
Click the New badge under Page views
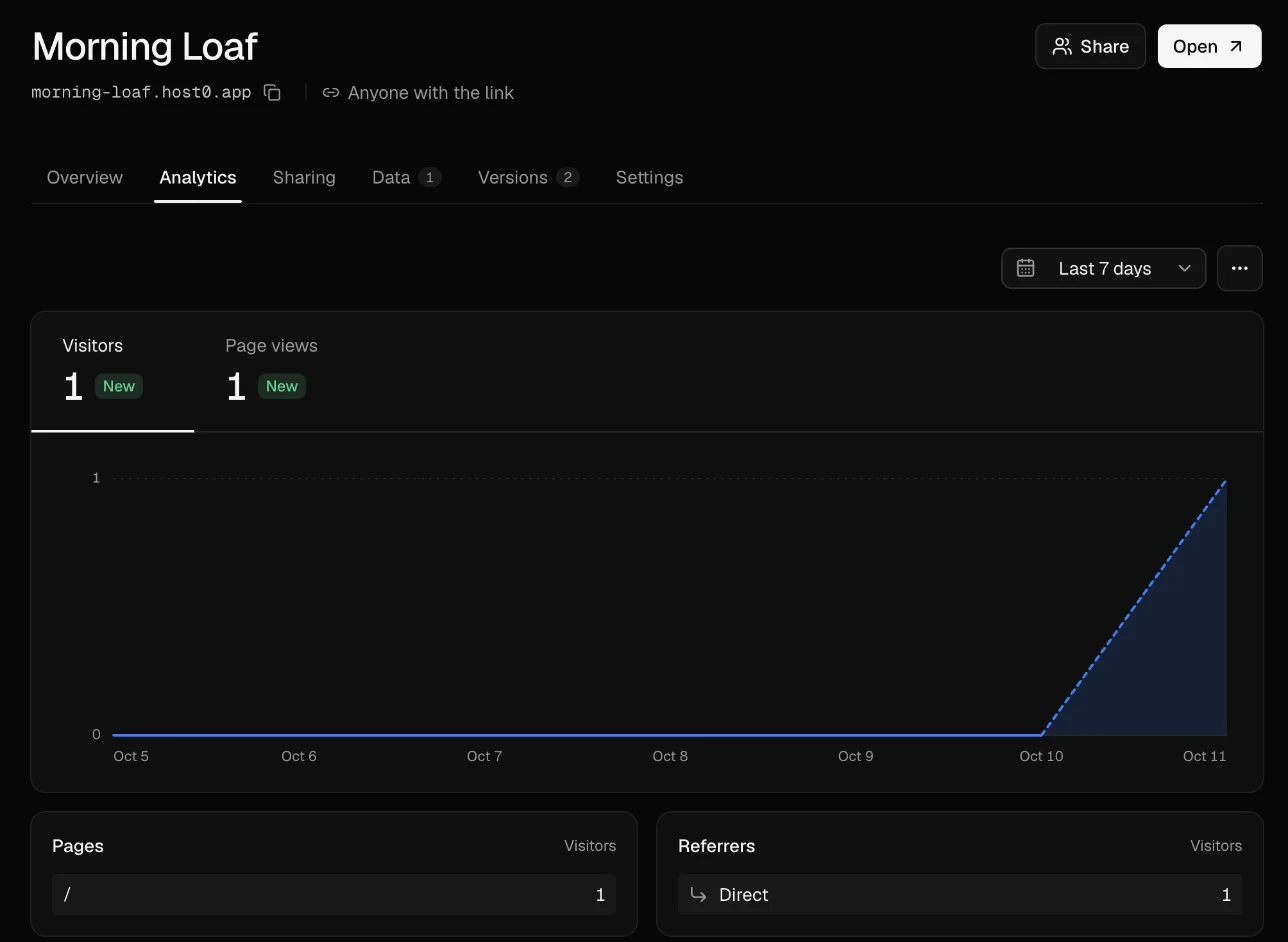tap(282, 387)
